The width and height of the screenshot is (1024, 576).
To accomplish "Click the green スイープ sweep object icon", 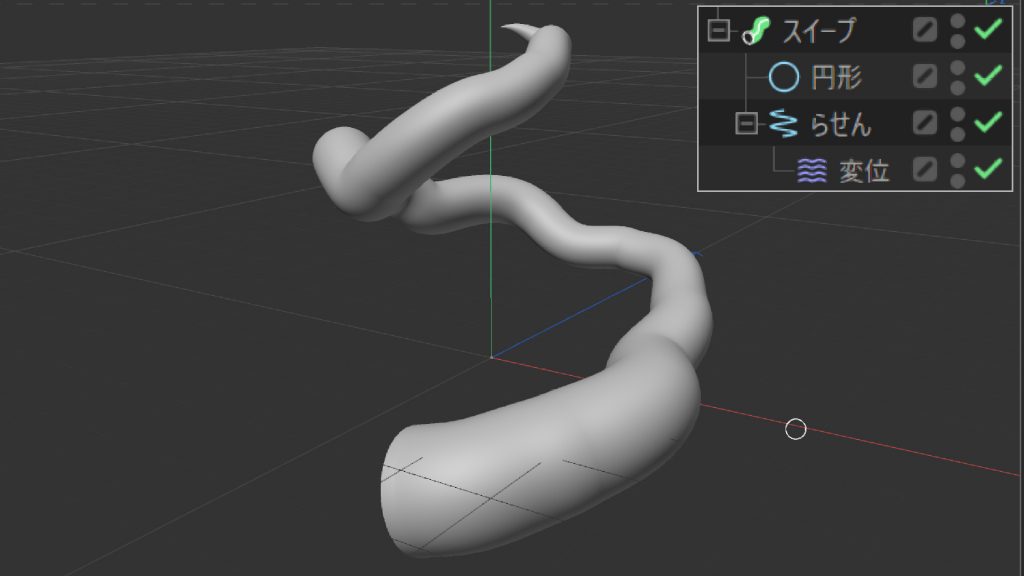I will [x=757, y=30].
